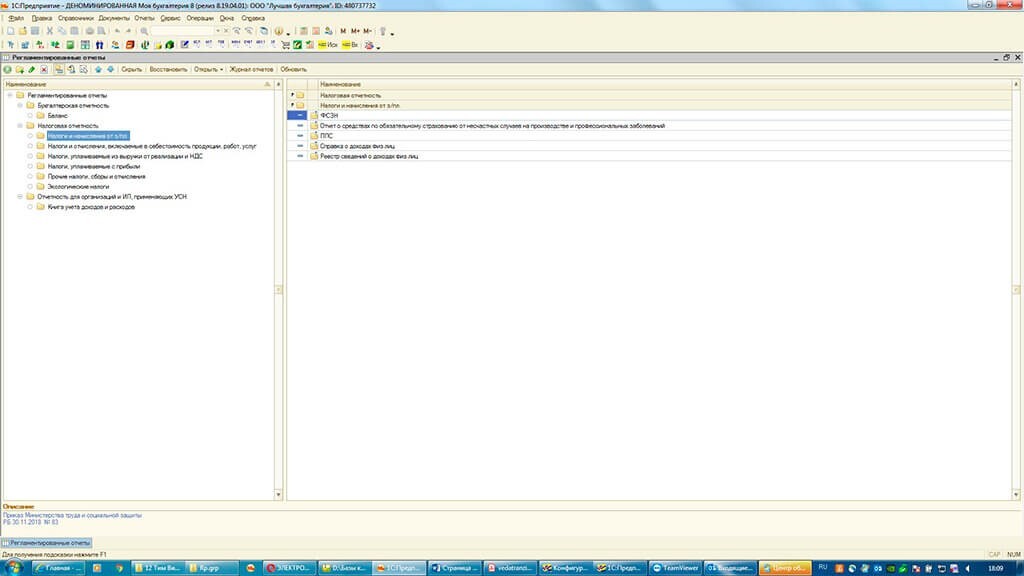Click the right list vertical scrollbar down arrow
Screen dimensions: 1024x576
click(1016, 495)
